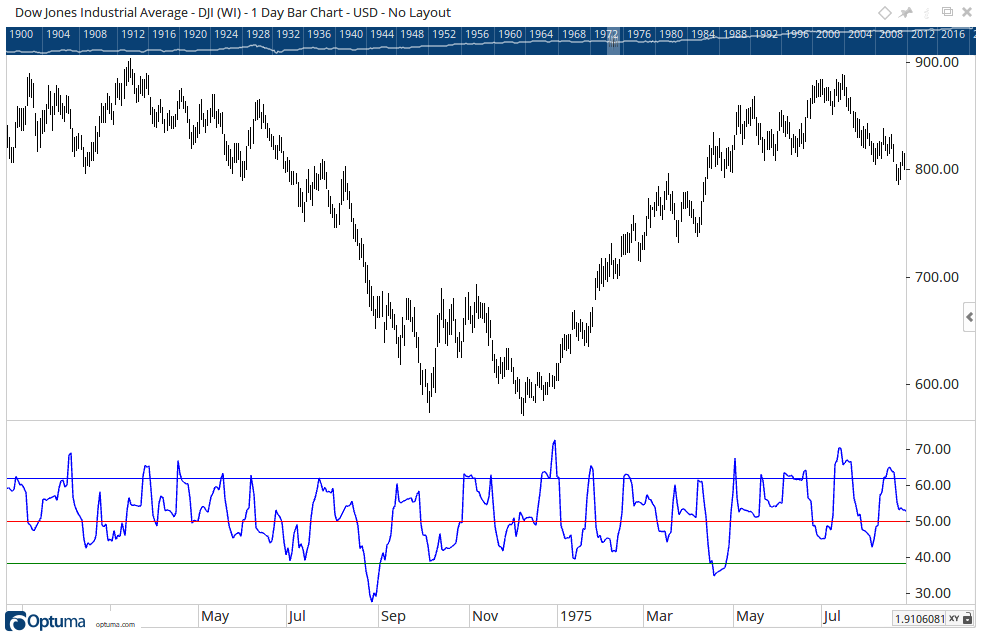Jump to 2000 on the overview timeline
The width and height of the screenshot is (982, 635).
[828, 34]
